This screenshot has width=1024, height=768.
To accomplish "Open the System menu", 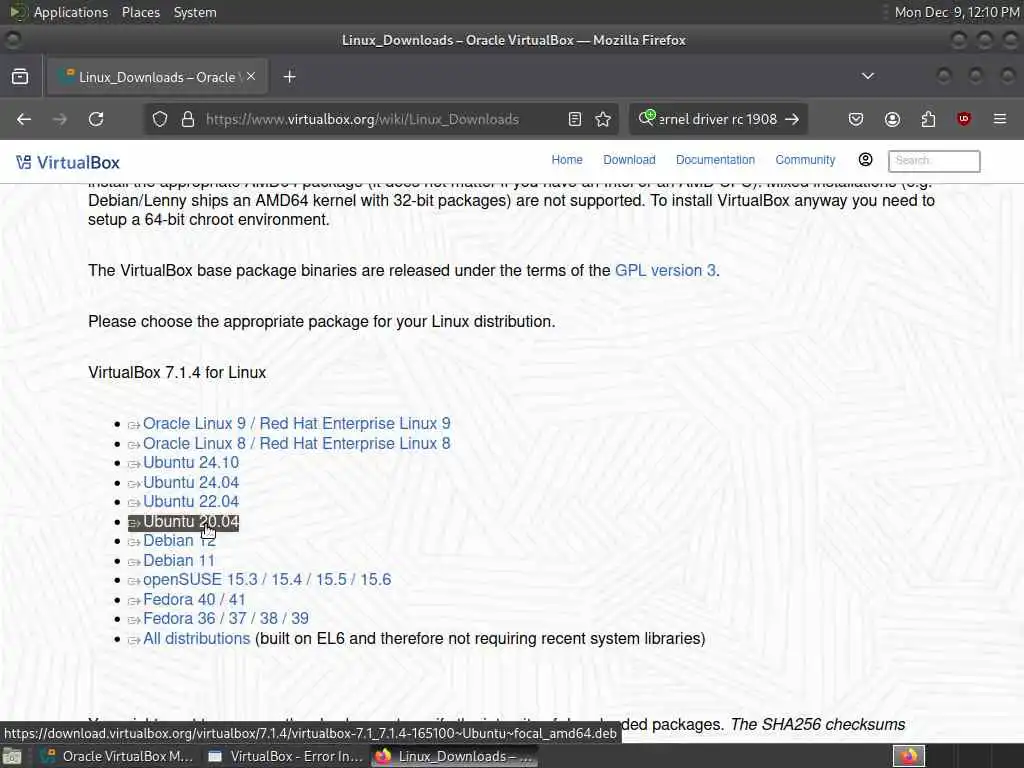I will coord(195,12).
